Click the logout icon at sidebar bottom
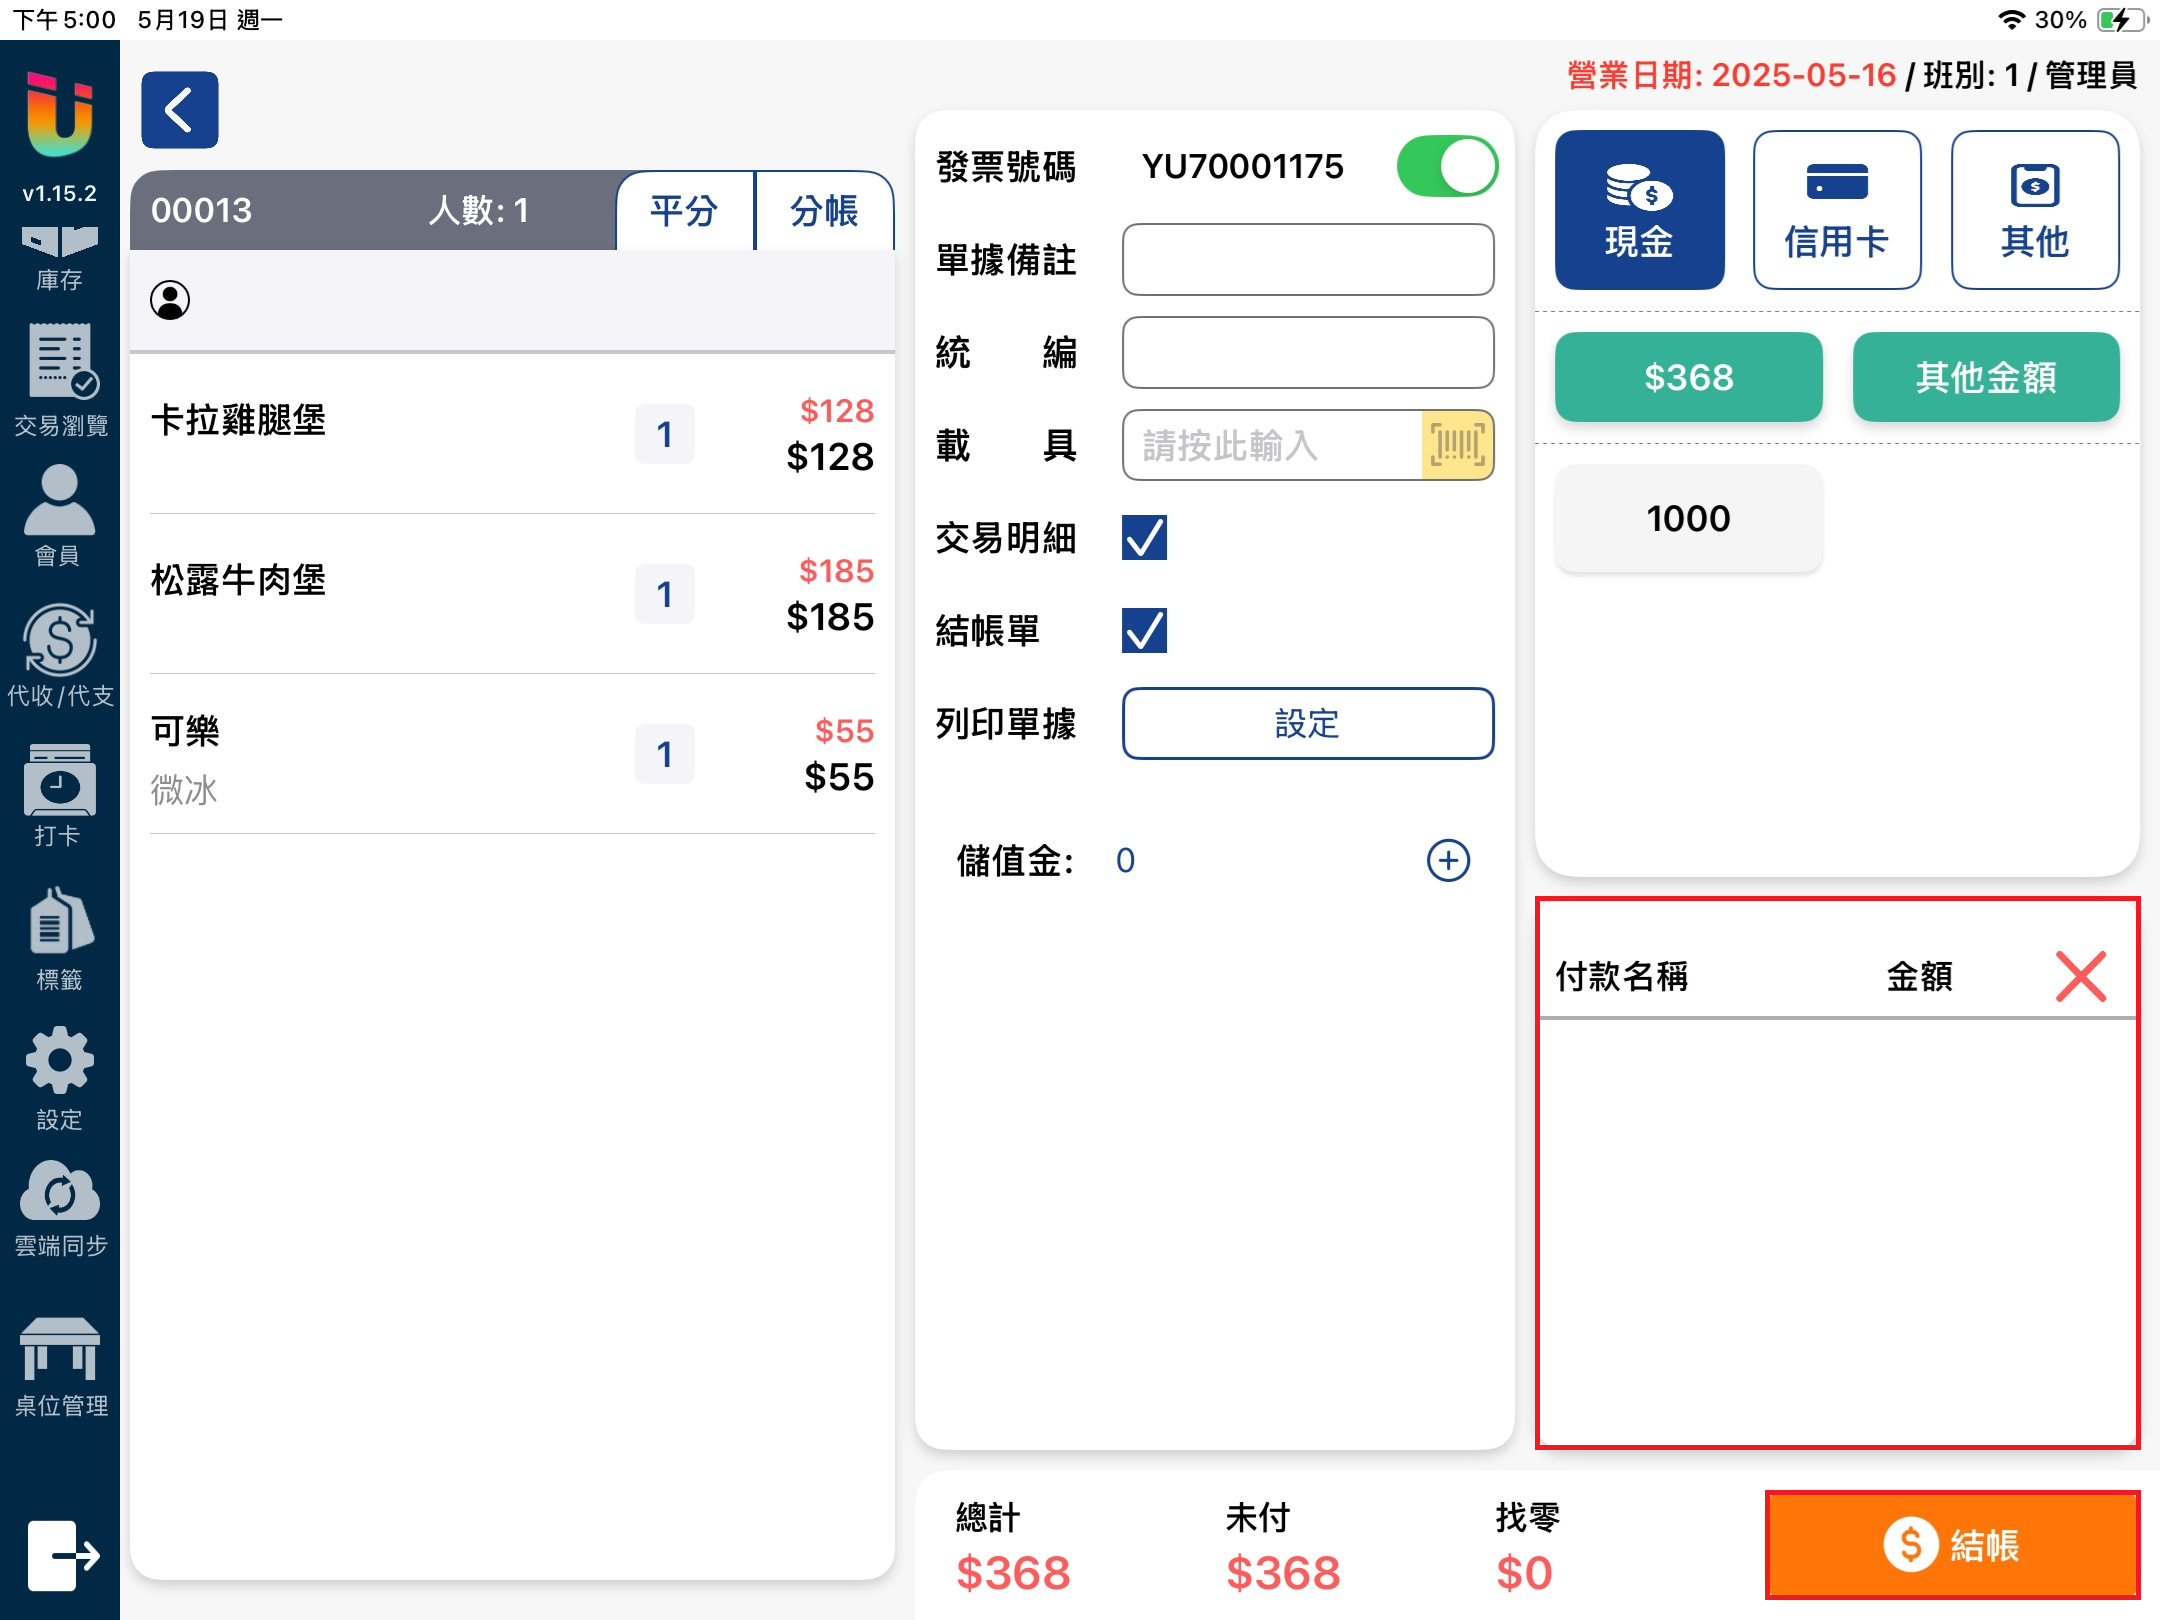The width and height of the screenshot is (2178, 1620). (62, 1554)
